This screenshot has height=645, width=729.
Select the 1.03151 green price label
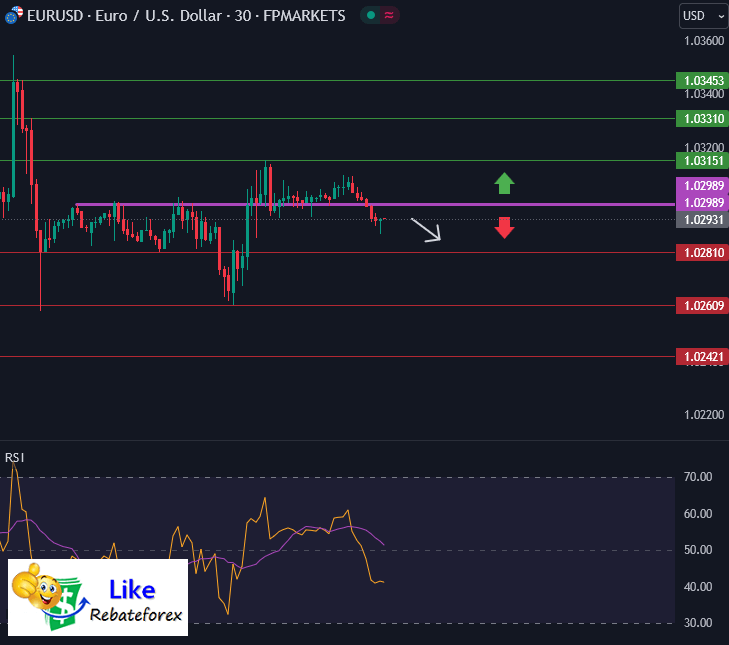point(702,161)
